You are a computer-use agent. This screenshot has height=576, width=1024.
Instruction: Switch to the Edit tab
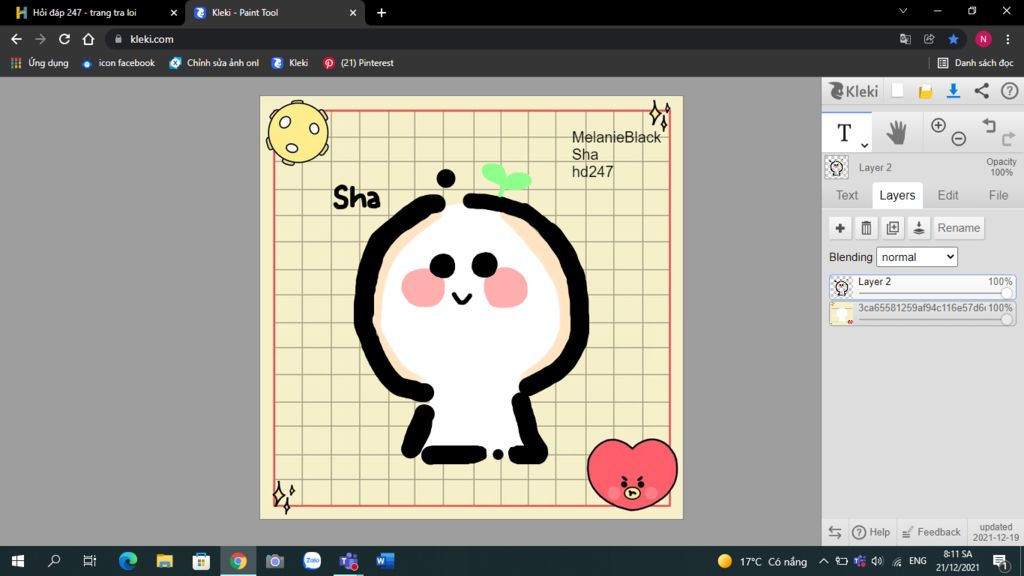click(x=948, y=195)
